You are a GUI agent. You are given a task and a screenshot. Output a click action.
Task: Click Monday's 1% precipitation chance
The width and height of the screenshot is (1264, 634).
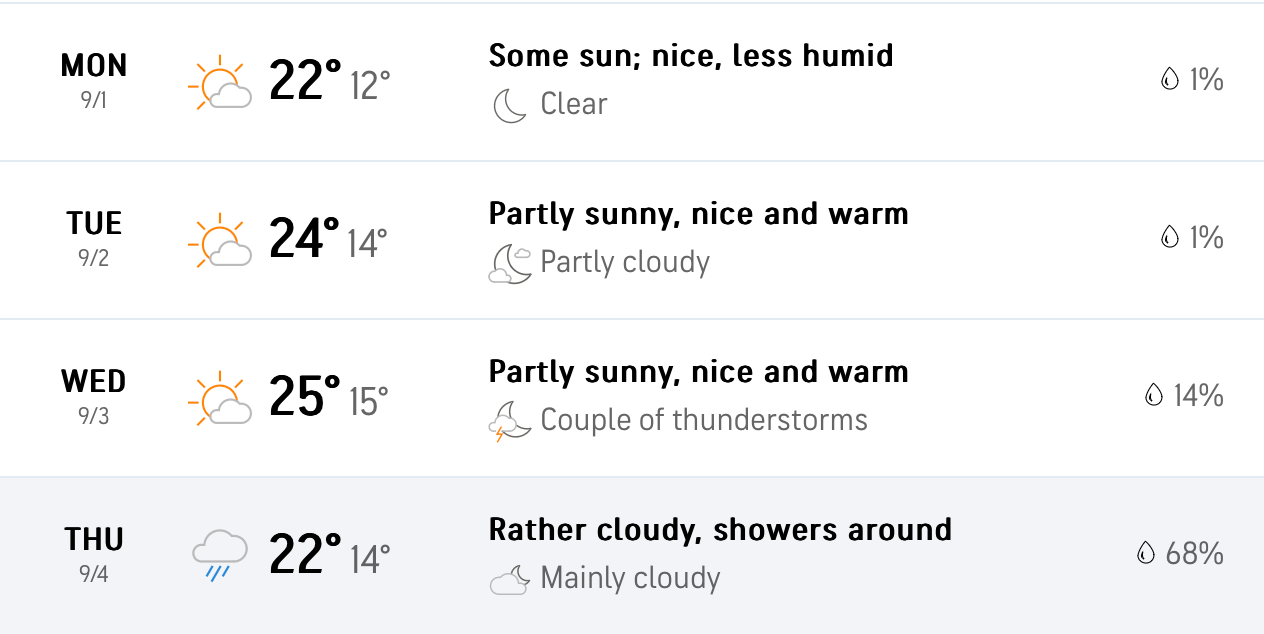pyautogui.click(x=1206, y=79)
